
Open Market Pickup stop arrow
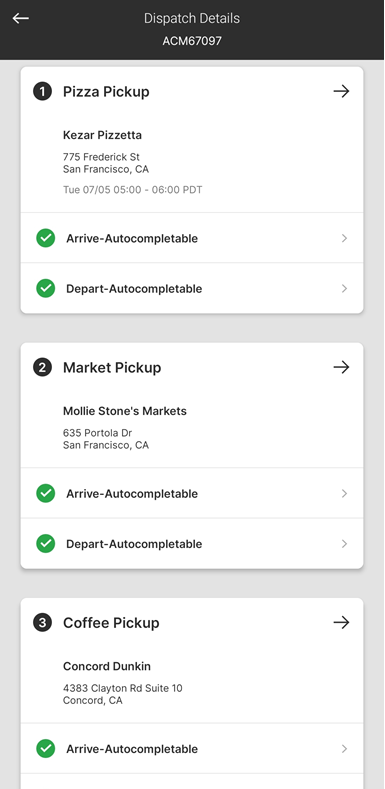[341, 367]
